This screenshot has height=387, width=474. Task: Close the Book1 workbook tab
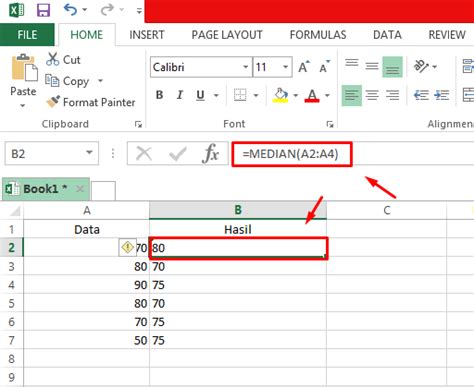(x=80, y=189)
